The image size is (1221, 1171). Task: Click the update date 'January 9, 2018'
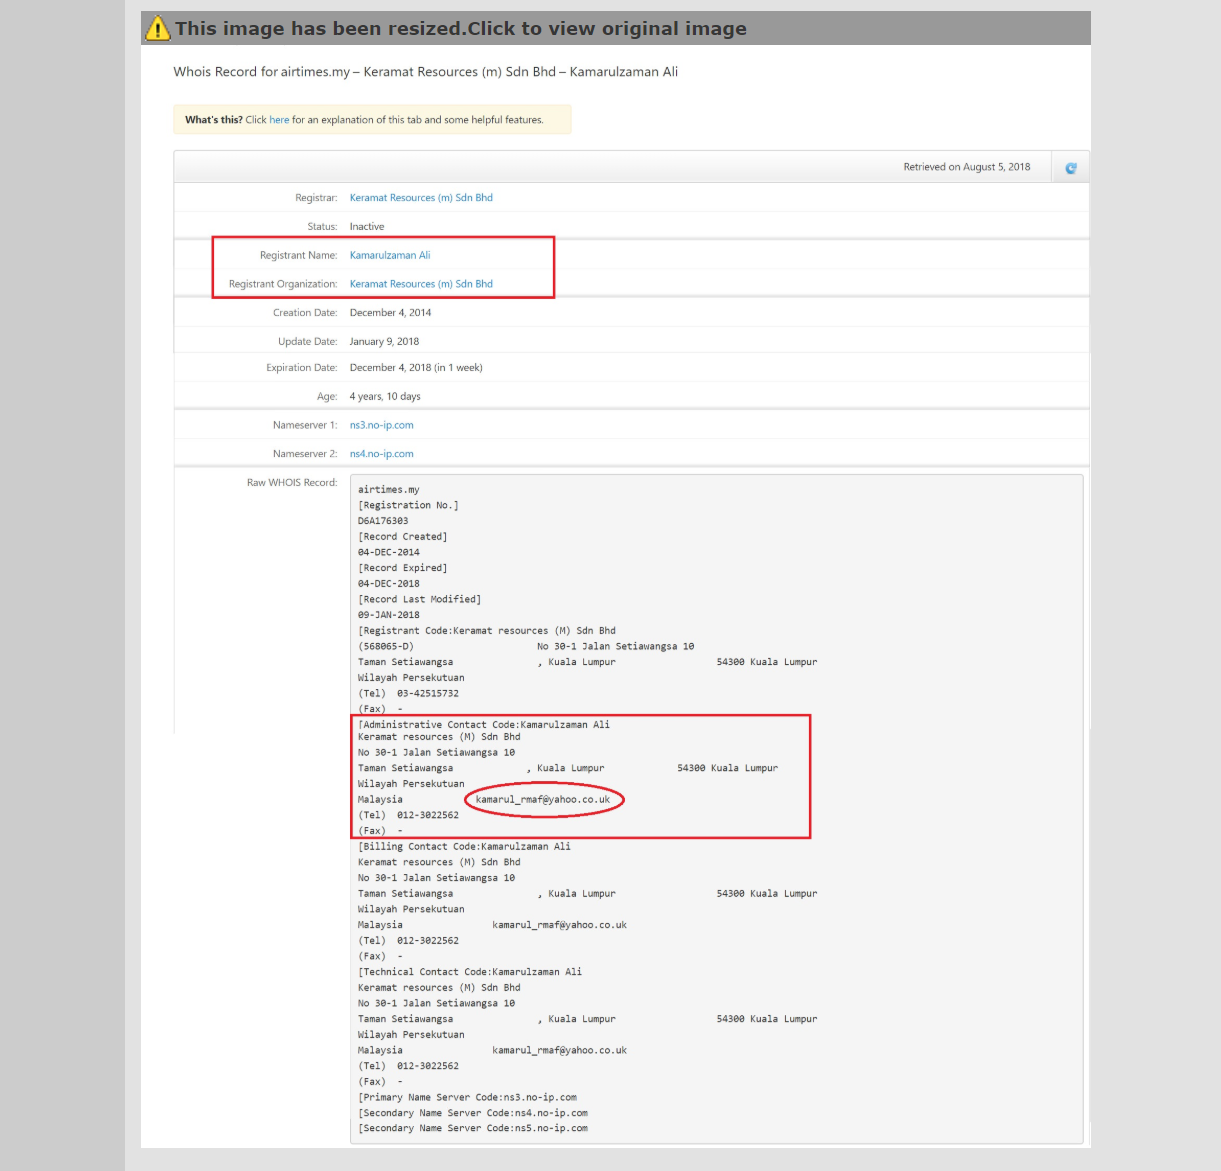385,342
